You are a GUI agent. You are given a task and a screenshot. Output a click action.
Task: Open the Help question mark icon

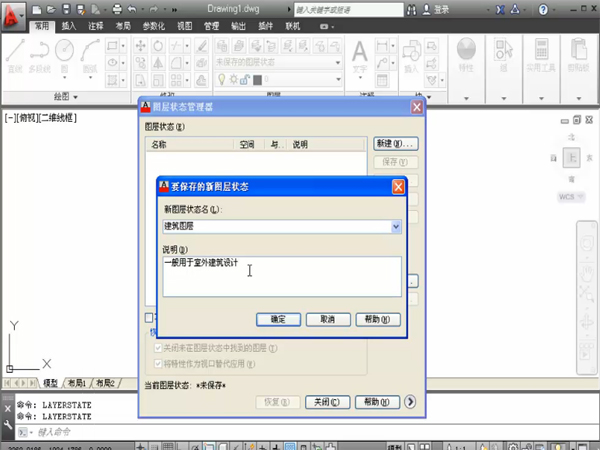[x=543, y=10]
